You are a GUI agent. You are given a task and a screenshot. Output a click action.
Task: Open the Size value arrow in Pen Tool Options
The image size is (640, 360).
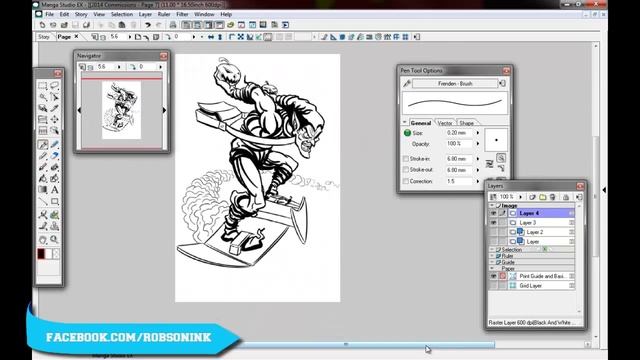[x=478, y=133]
